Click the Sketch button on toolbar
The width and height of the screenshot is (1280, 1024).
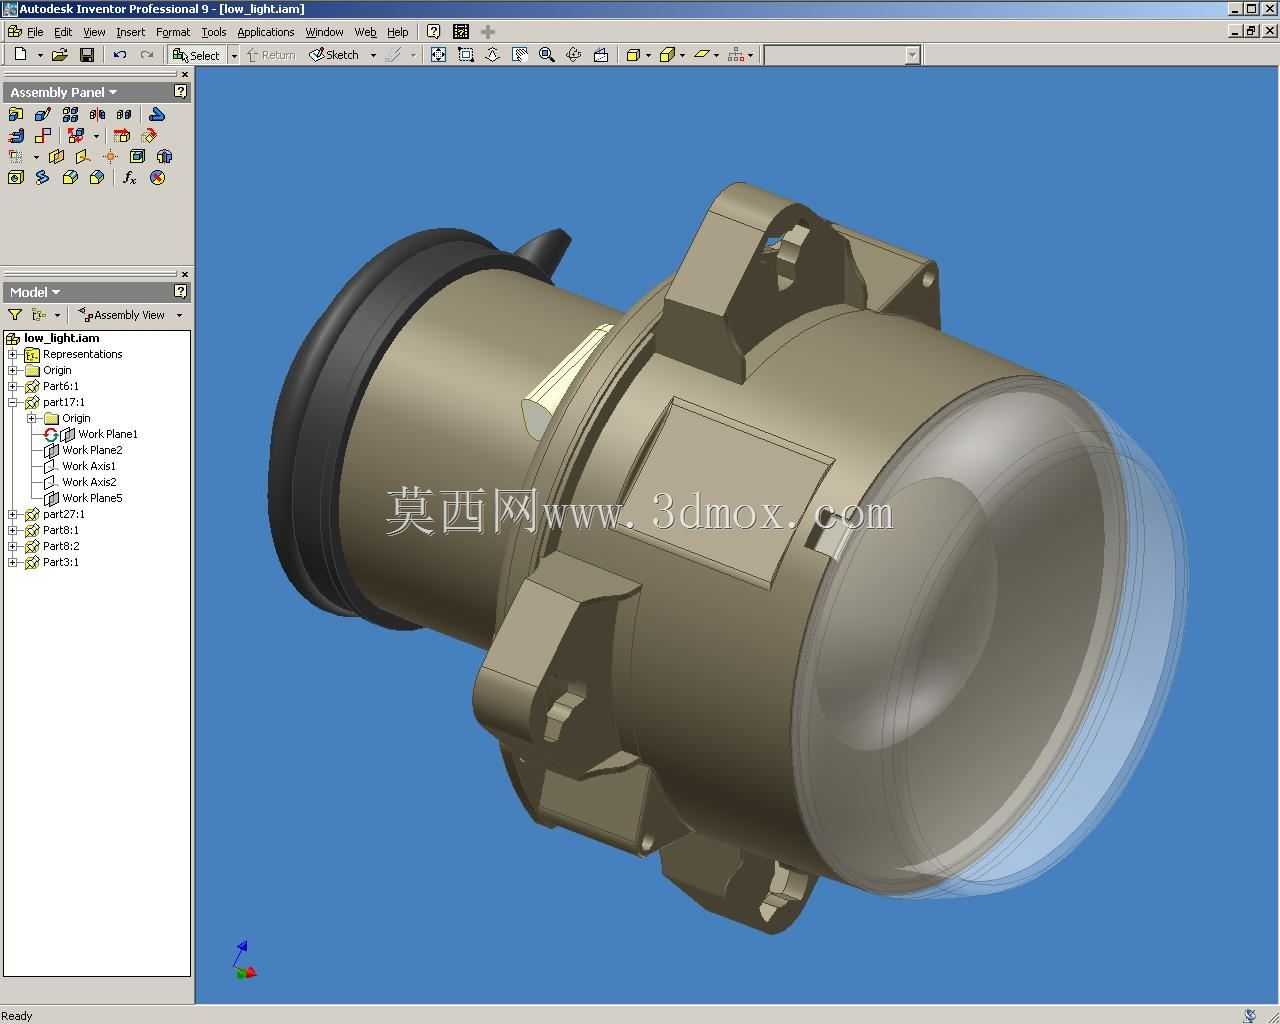click(335, 55)
